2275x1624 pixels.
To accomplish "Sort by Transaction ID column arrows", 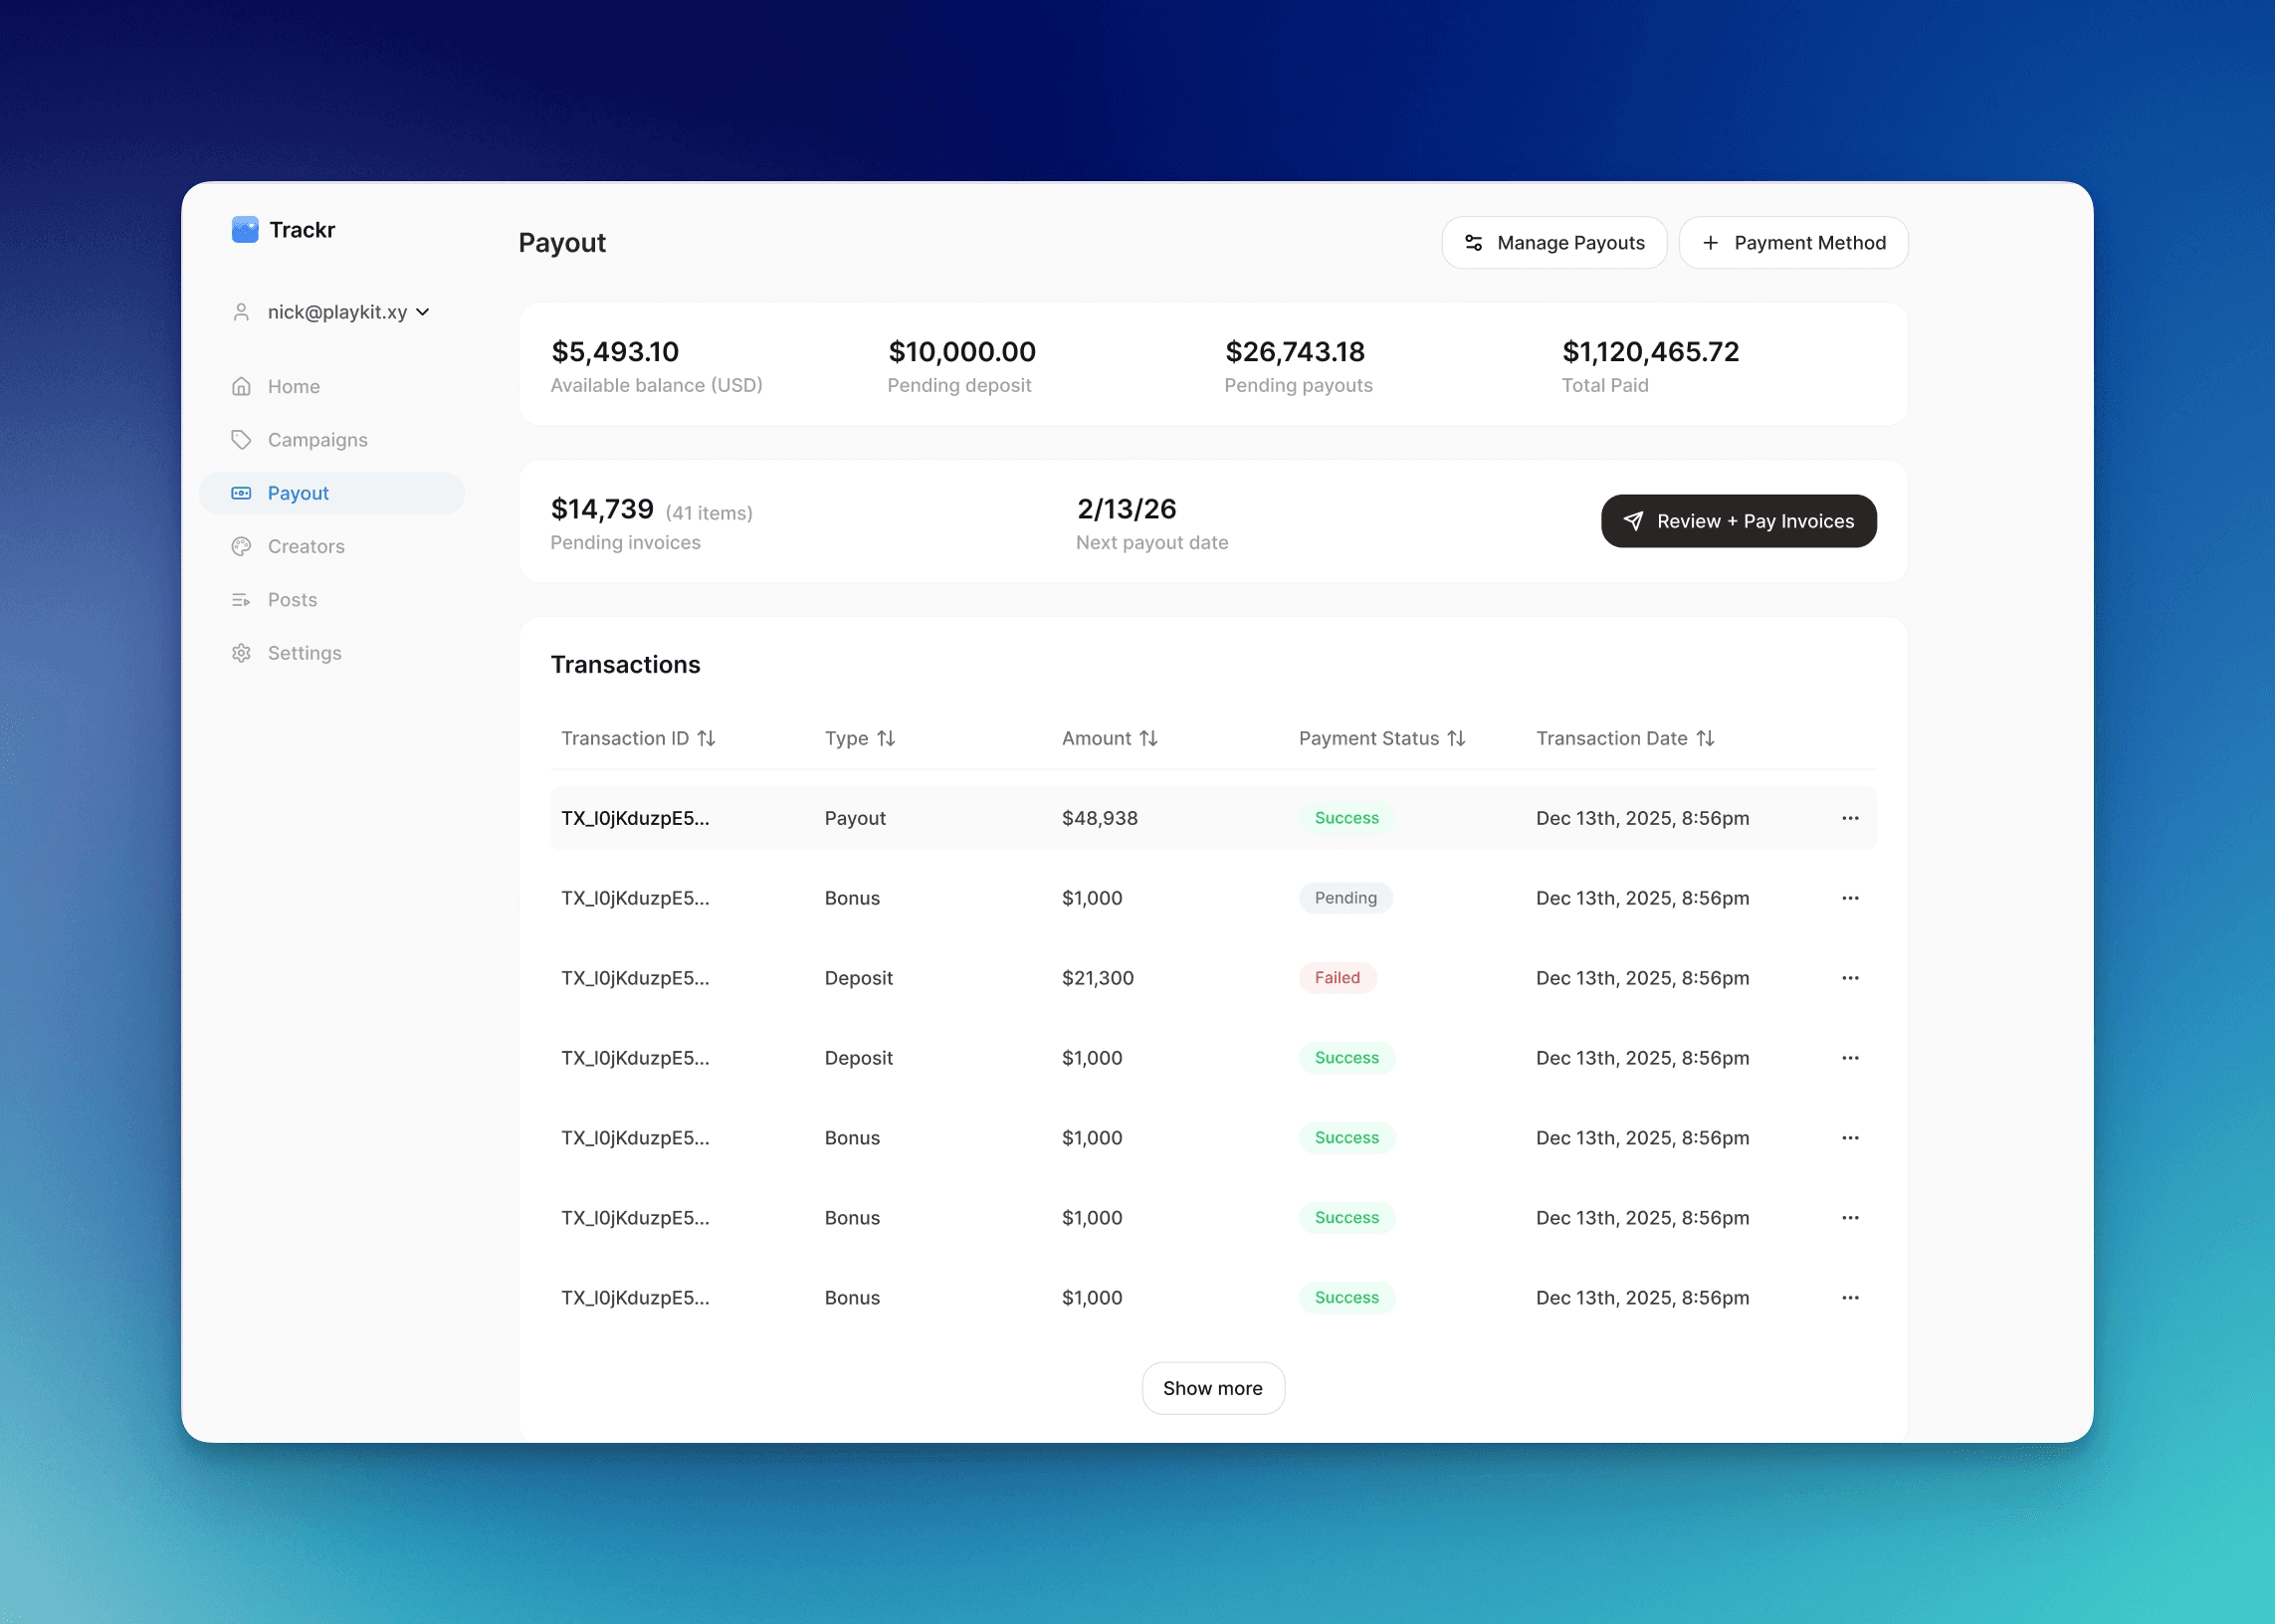I will 706,739.
